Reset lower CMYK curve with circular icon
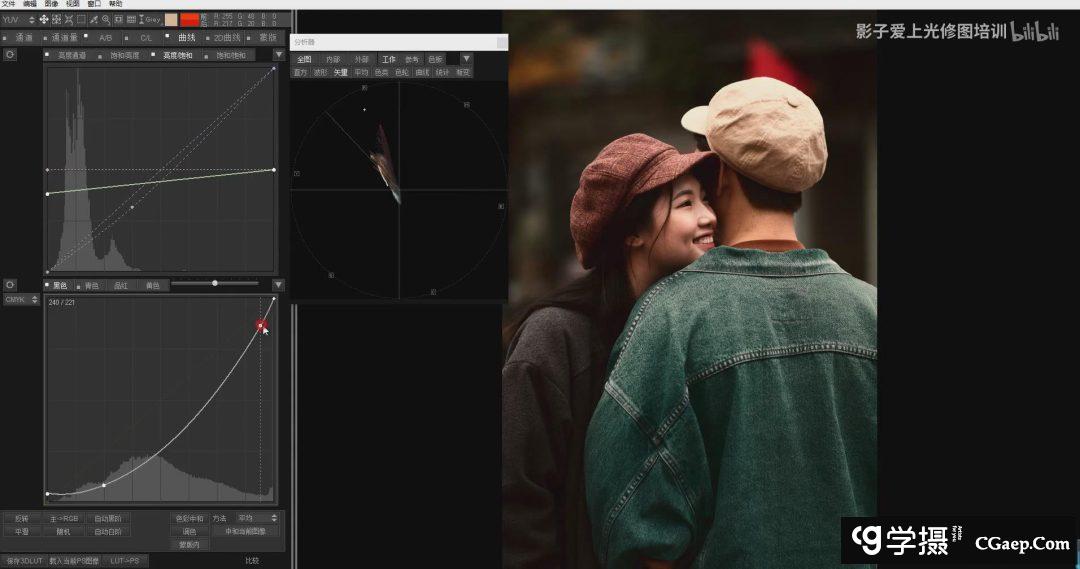The width and height of the screenshot is (1080, 569). (x=10, y=285)
